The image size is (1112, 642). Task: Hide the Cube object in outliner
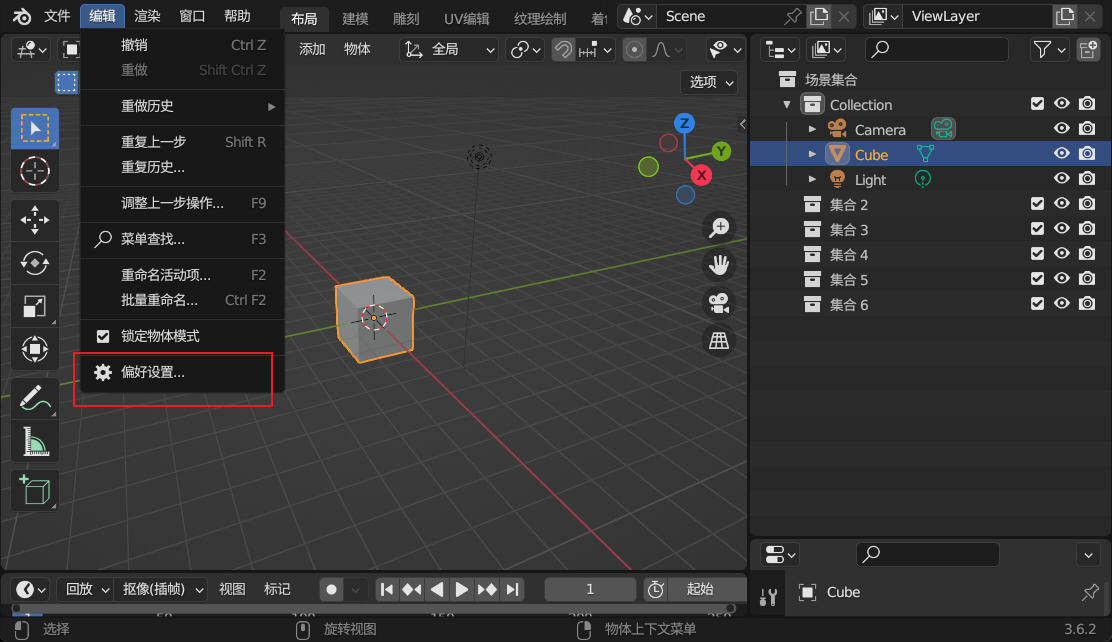click(x=1062, y=154)
